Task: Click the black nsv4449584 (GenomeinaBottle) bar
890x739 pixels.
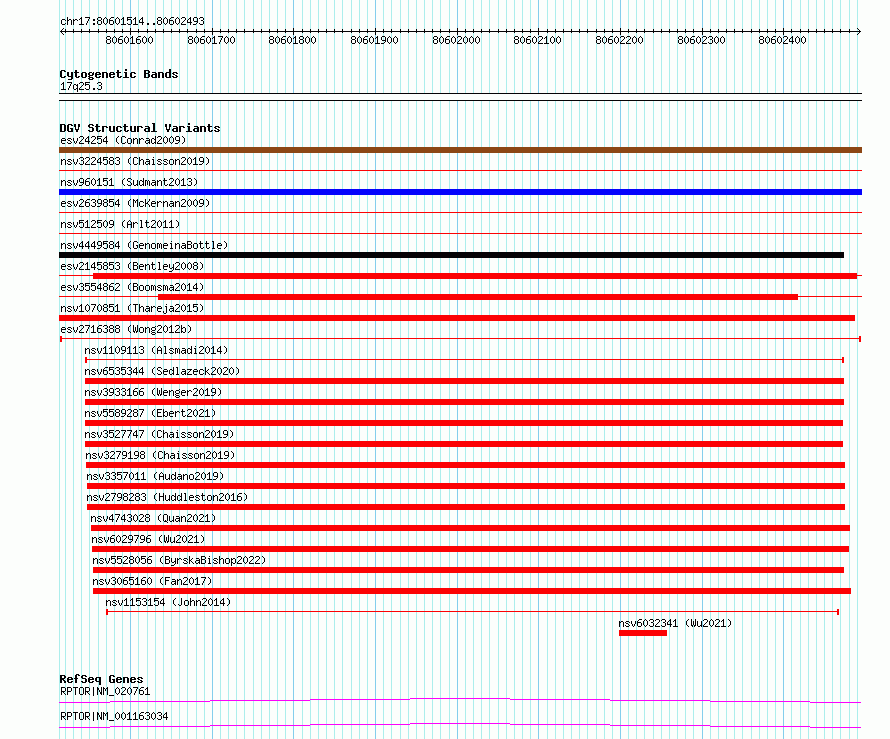Action: click(x=451, y=255)
